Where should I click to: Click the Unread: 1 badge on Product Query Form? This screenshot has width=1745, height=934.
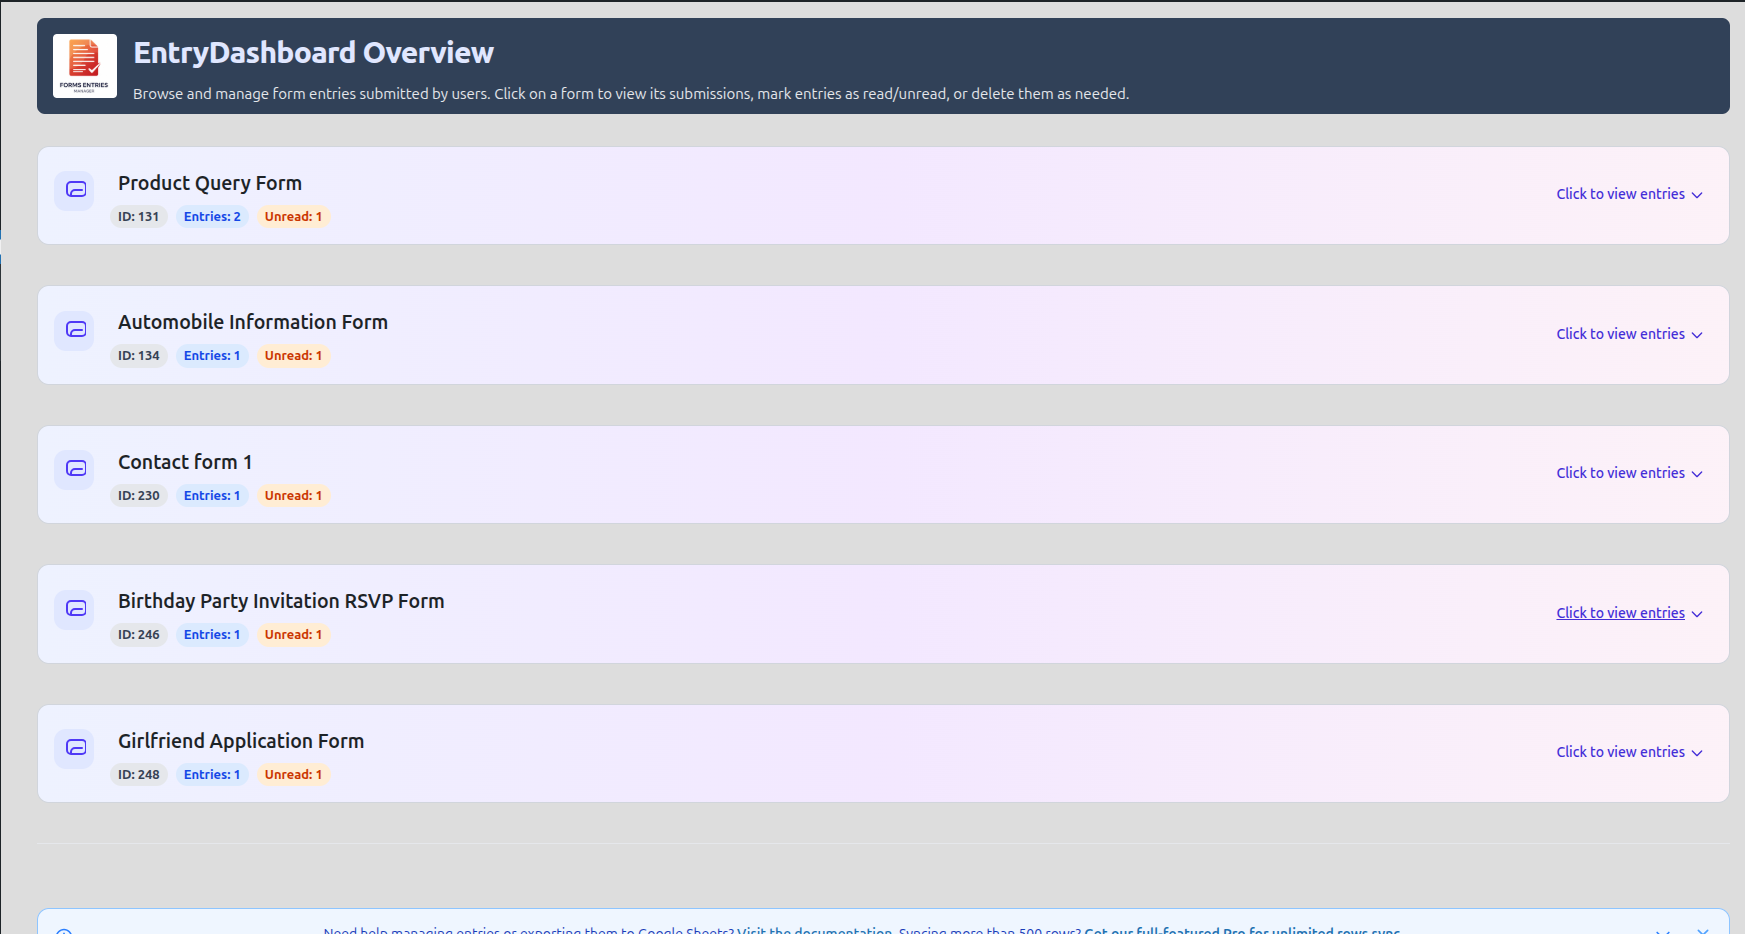[x=293, y=216]
